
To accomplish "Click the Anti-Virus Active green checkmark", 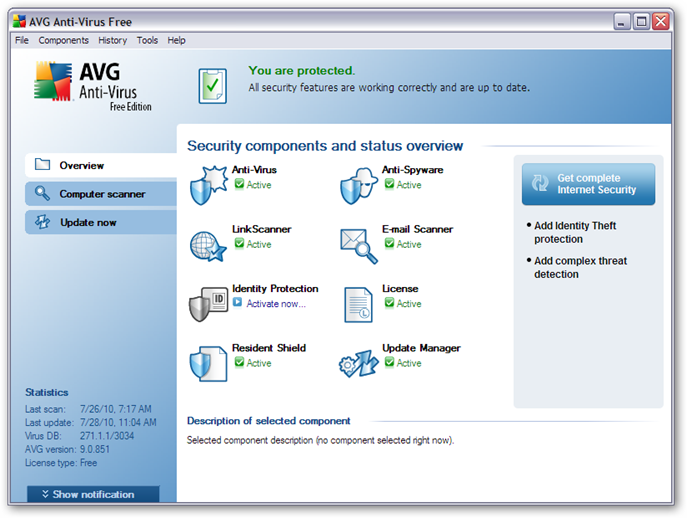I will coord(239,185).
